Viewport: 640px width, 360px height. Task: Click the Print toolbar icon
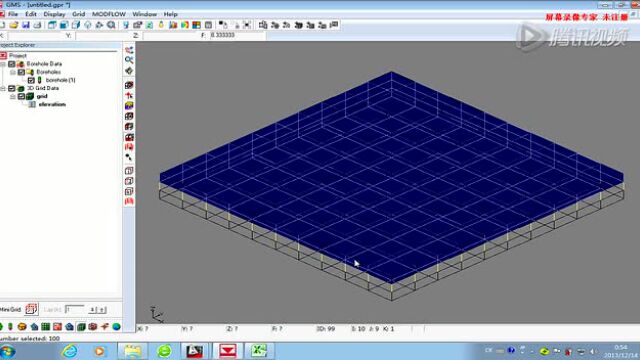click(38, 25)
